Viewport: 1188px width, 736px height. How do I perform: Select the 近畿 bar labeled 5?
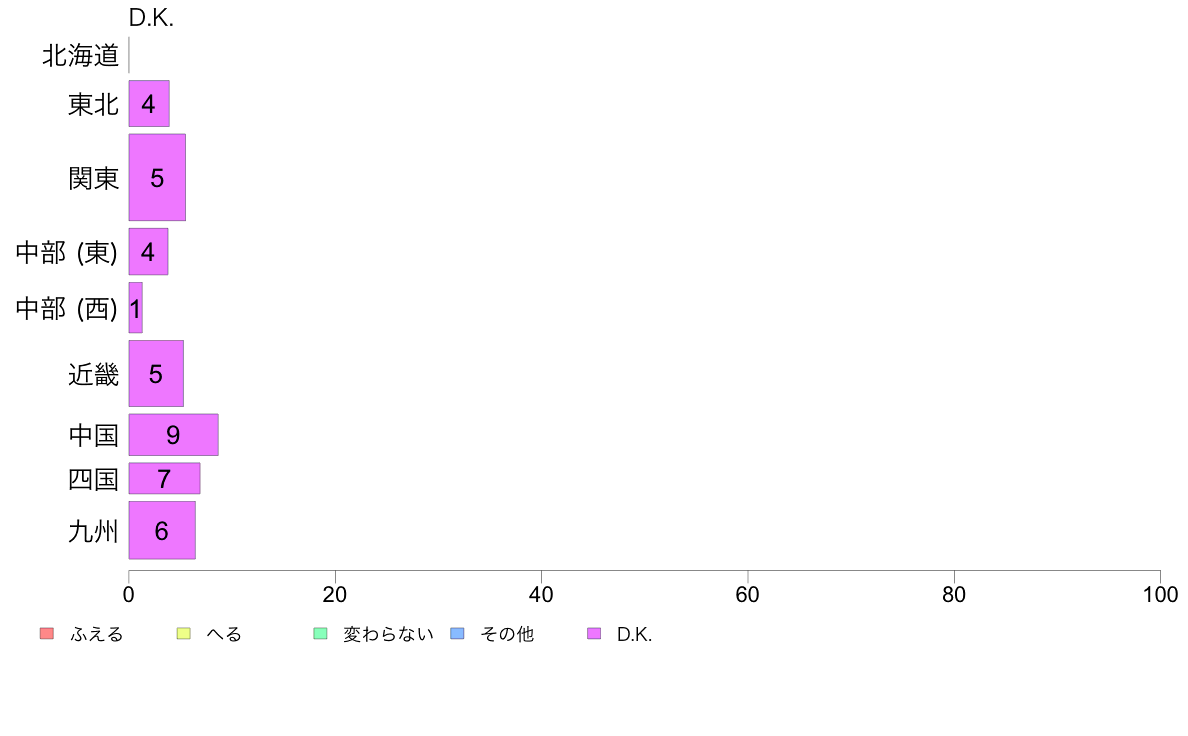coord(156,374)
